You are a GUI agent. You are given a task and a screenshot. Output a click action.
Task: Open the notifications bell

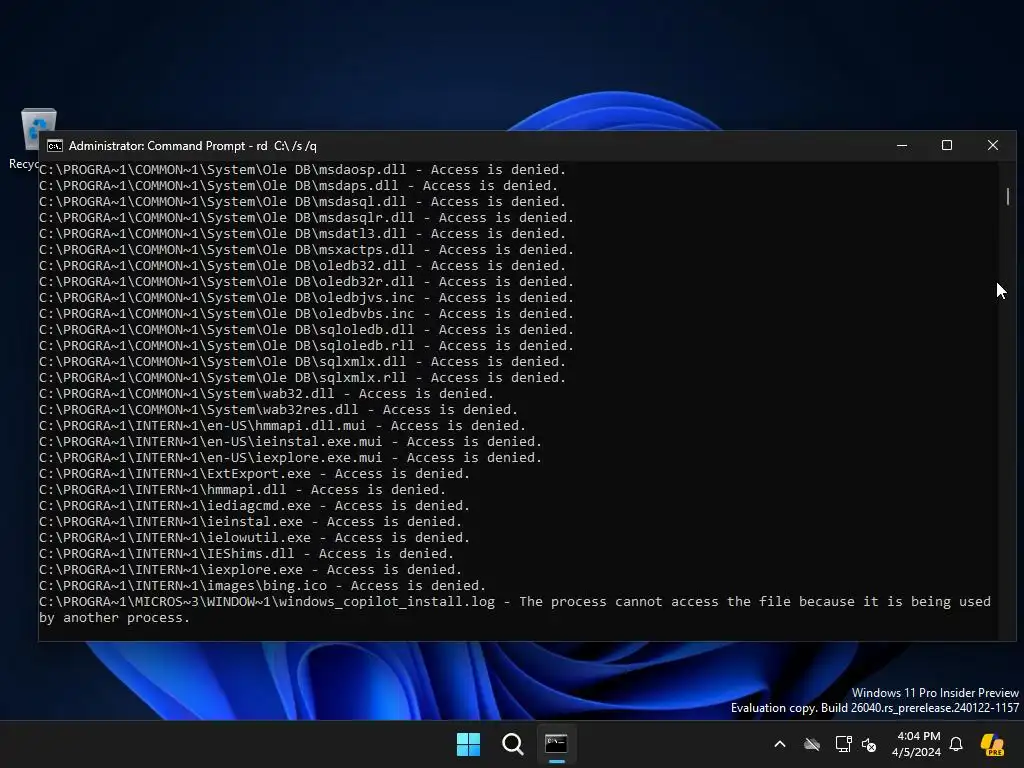click(956, 744)
